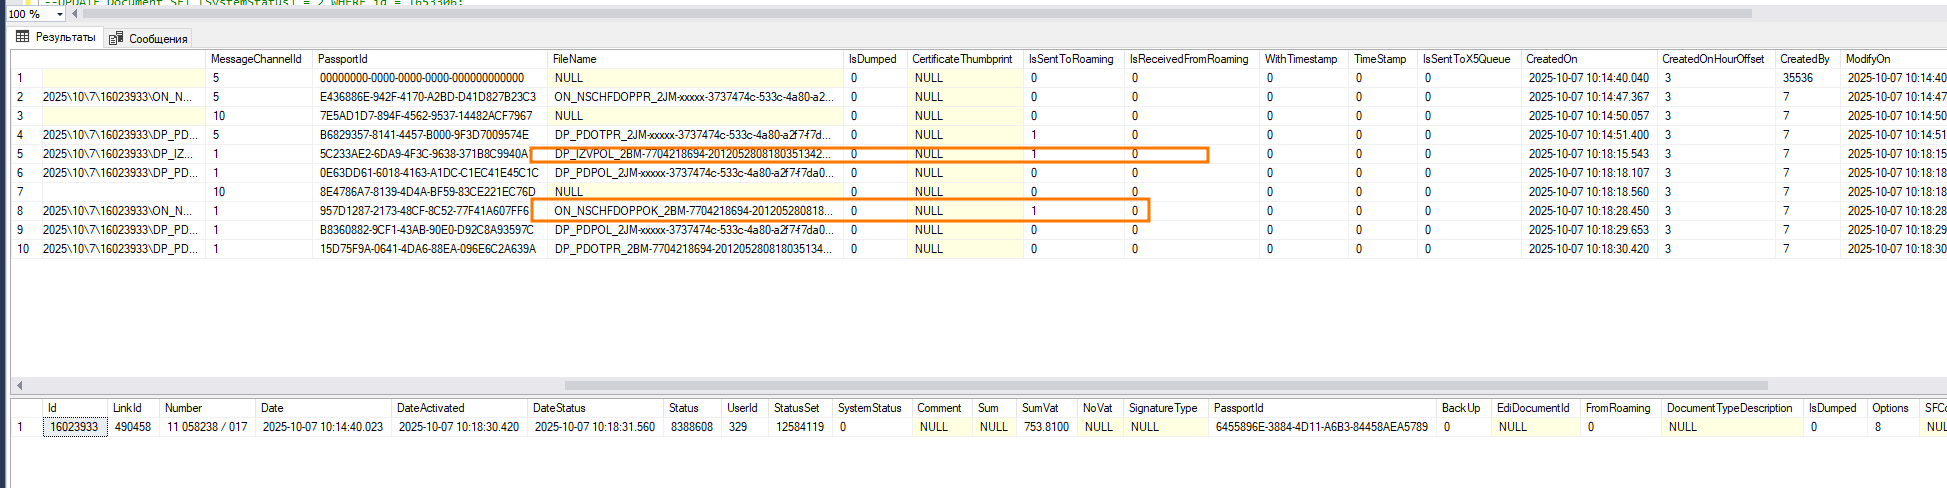Click the Id cell 16023933 in lower grid
The width and height of the screenshot is (1947, 488).
[x=75, y=427]
